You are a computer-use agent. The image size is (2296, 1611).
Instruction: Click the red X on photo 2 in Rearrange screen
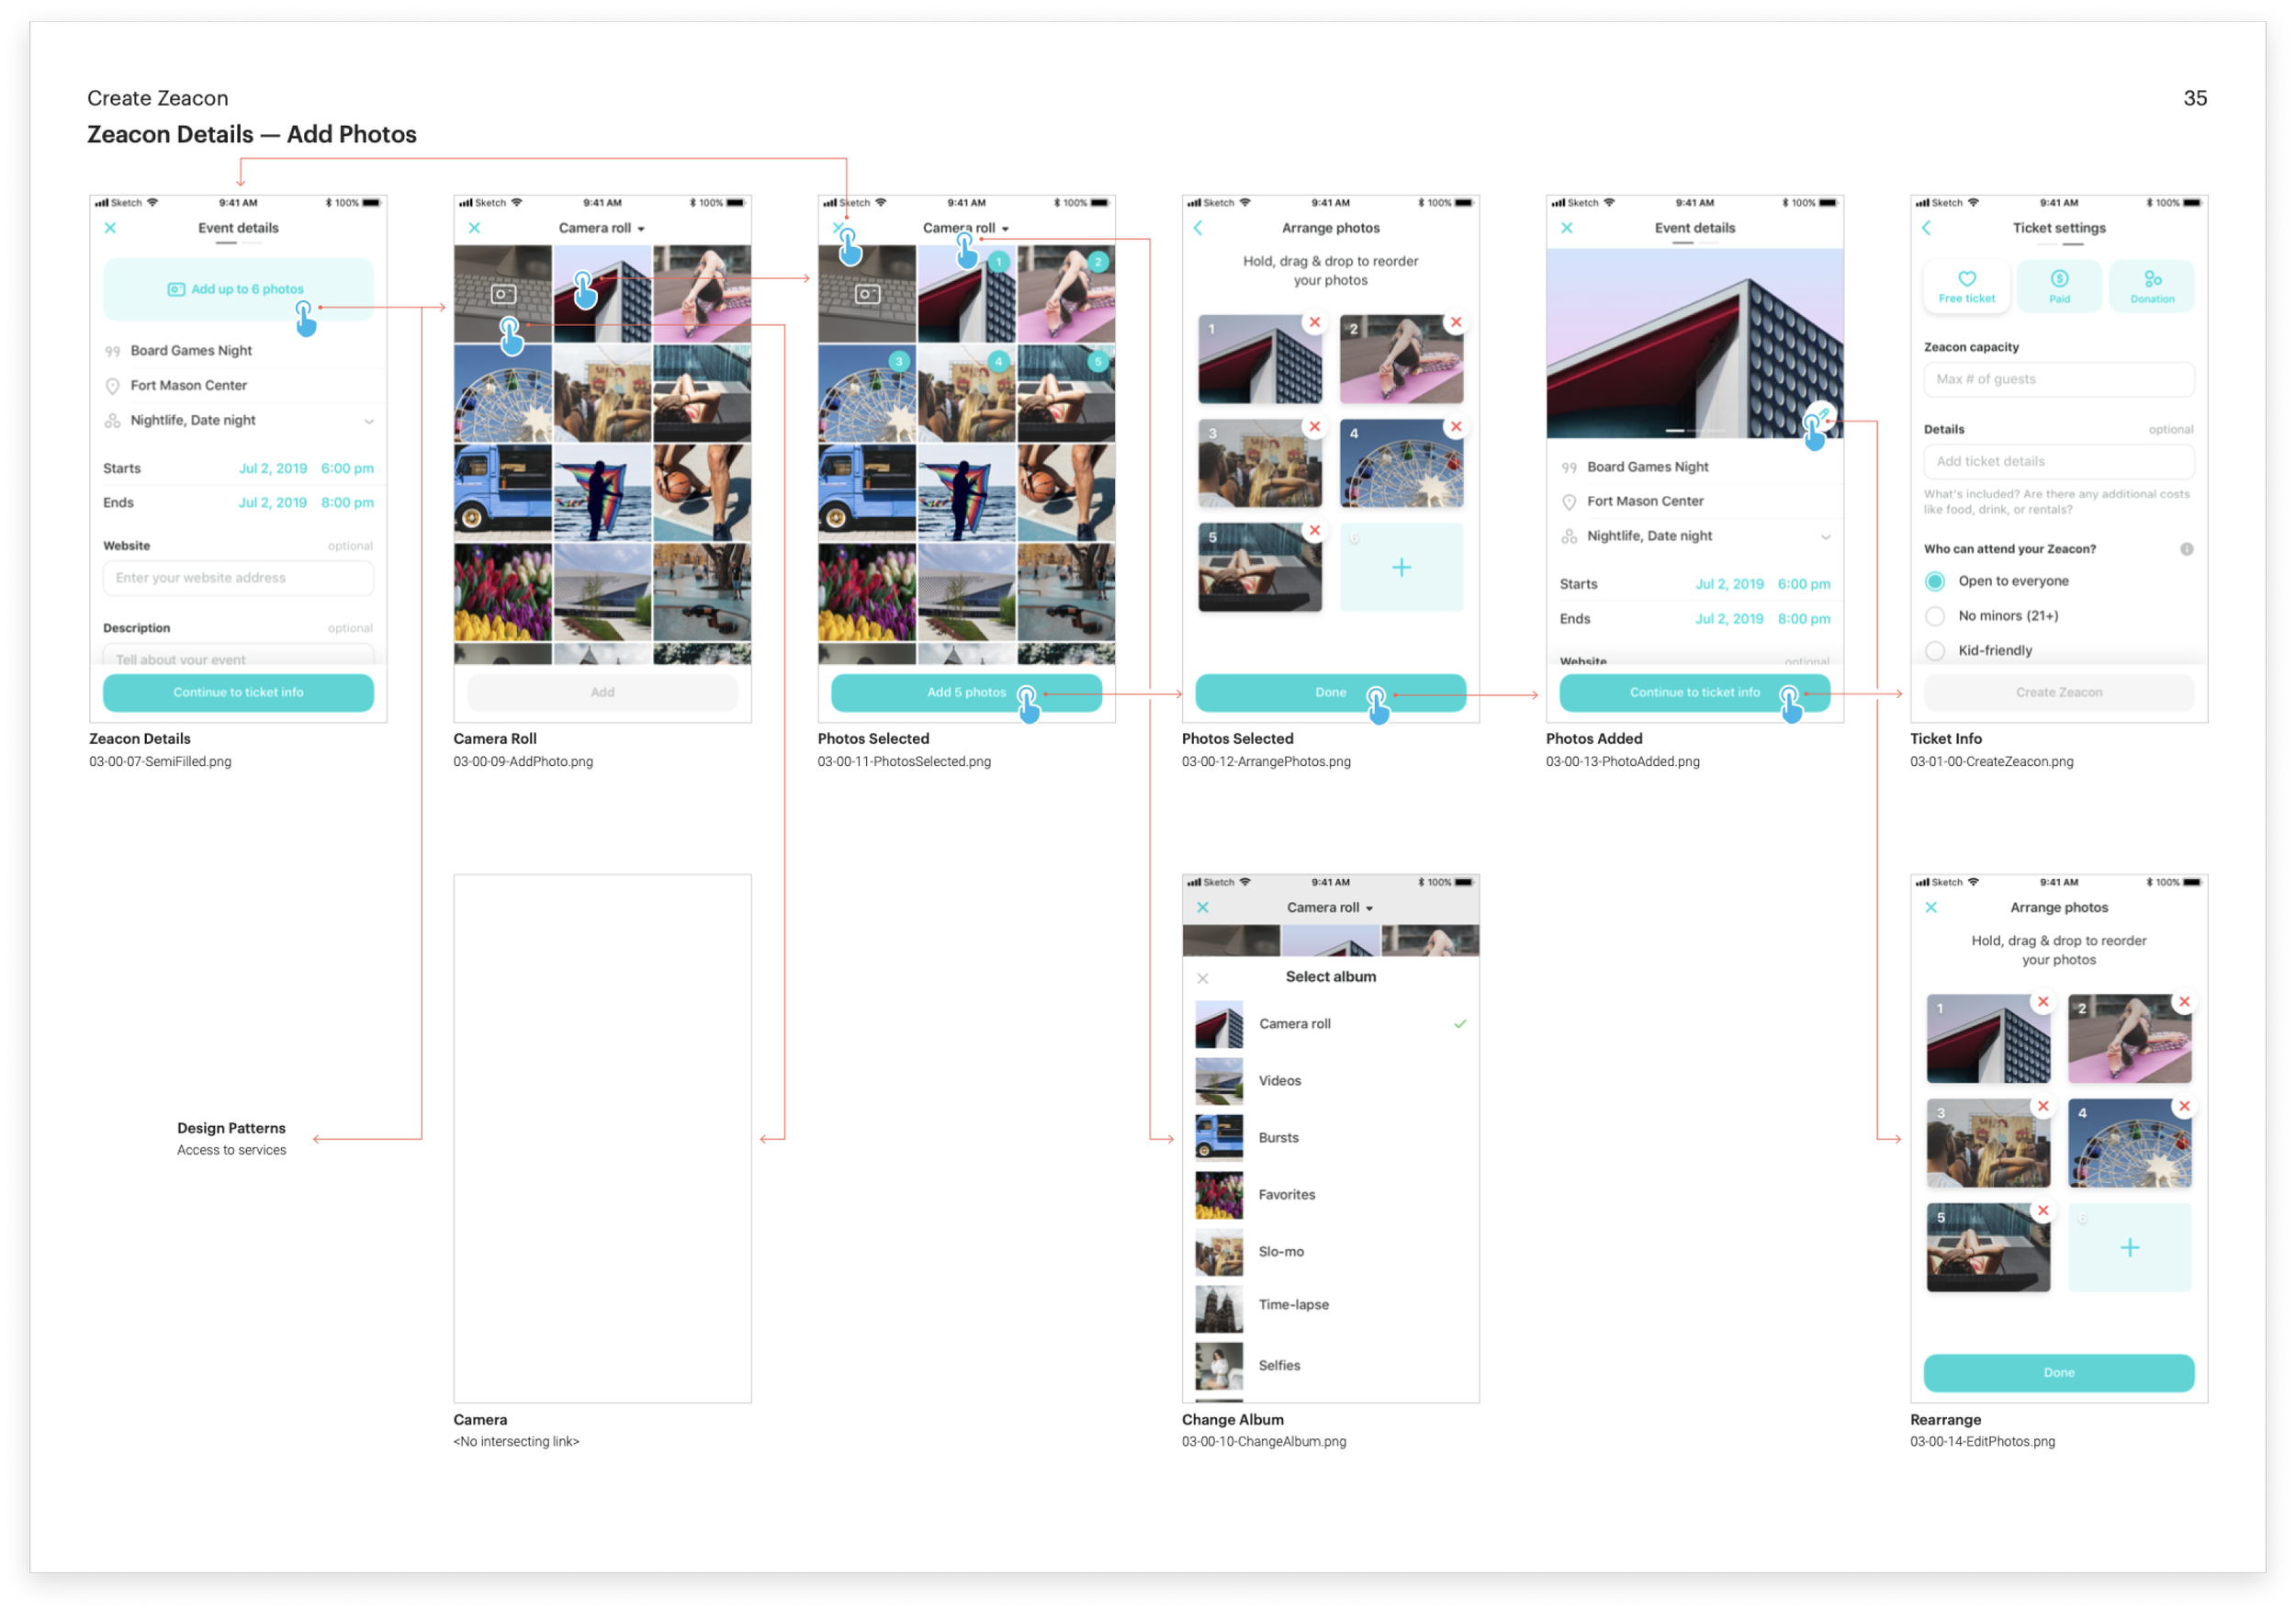2184,1002
